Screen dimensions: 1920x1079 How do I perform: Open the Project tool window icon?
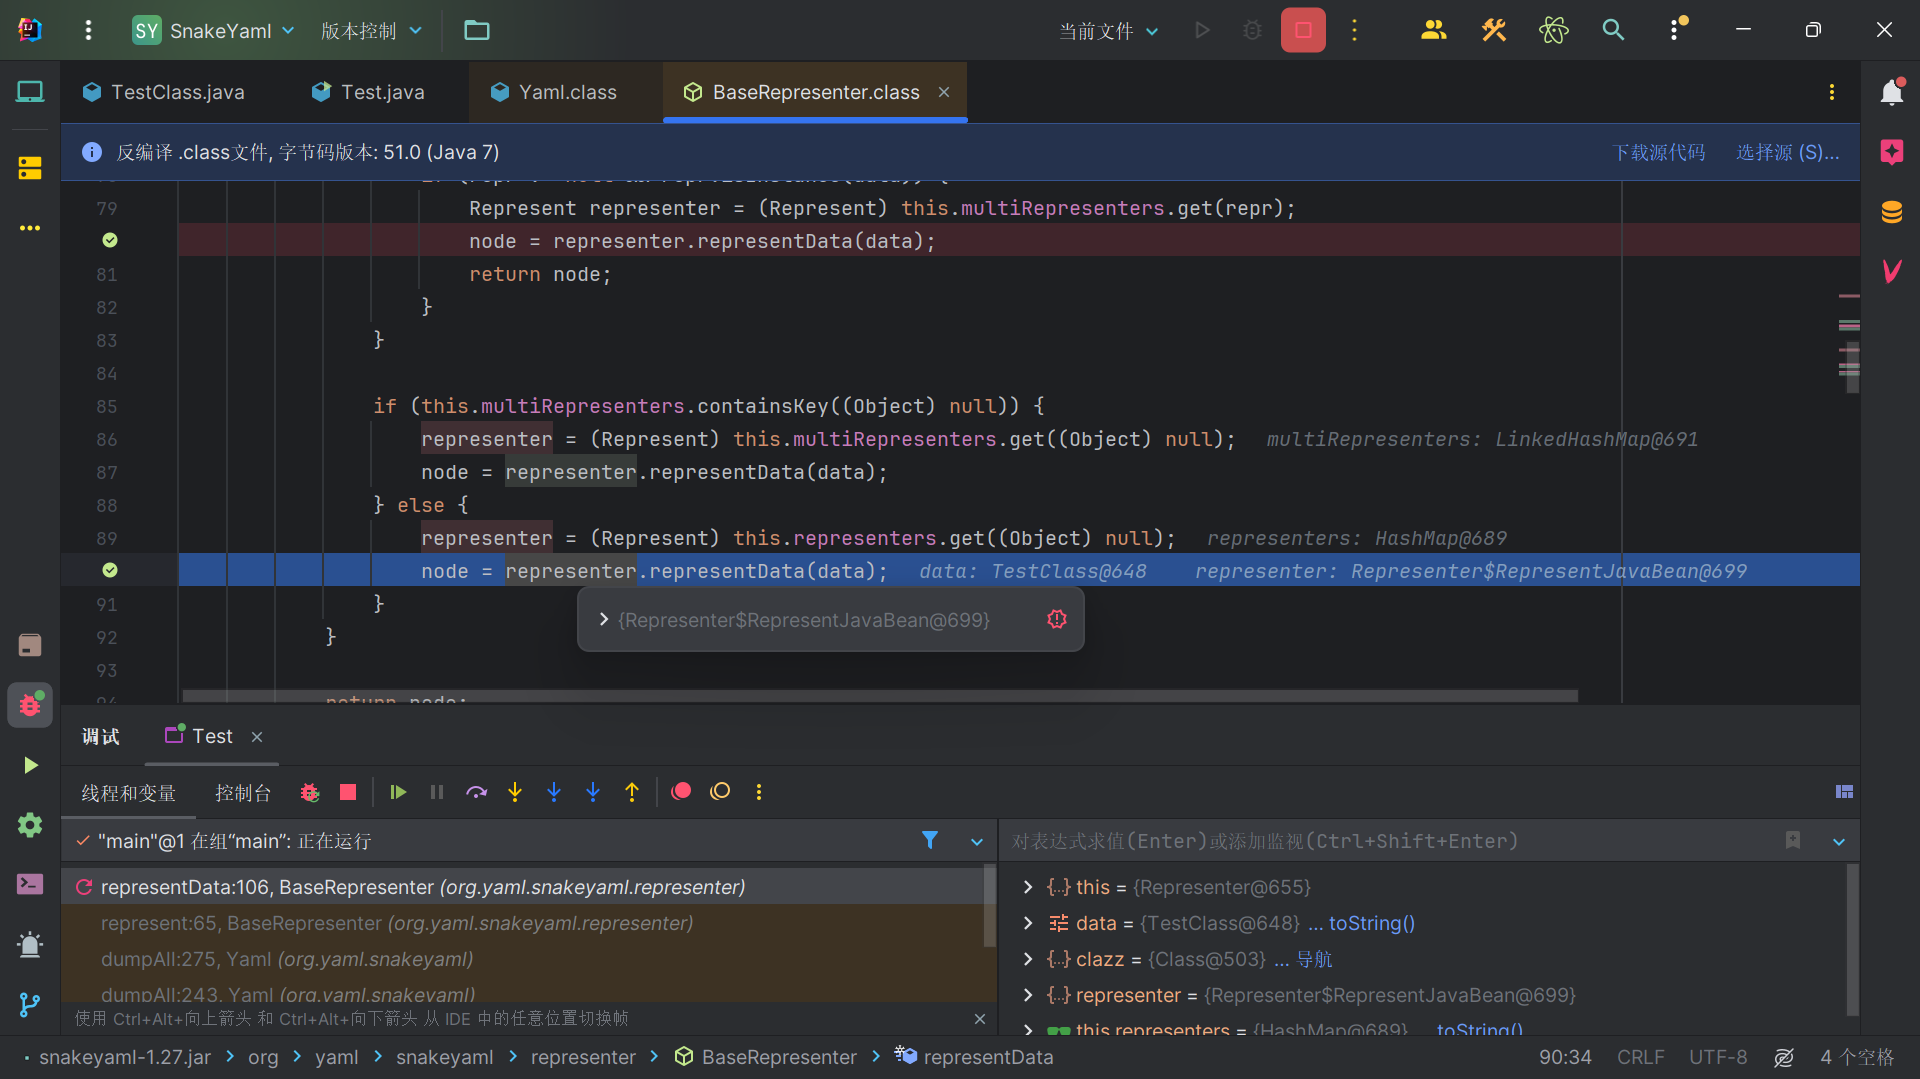pyautogui.click(x=30, y=92)
